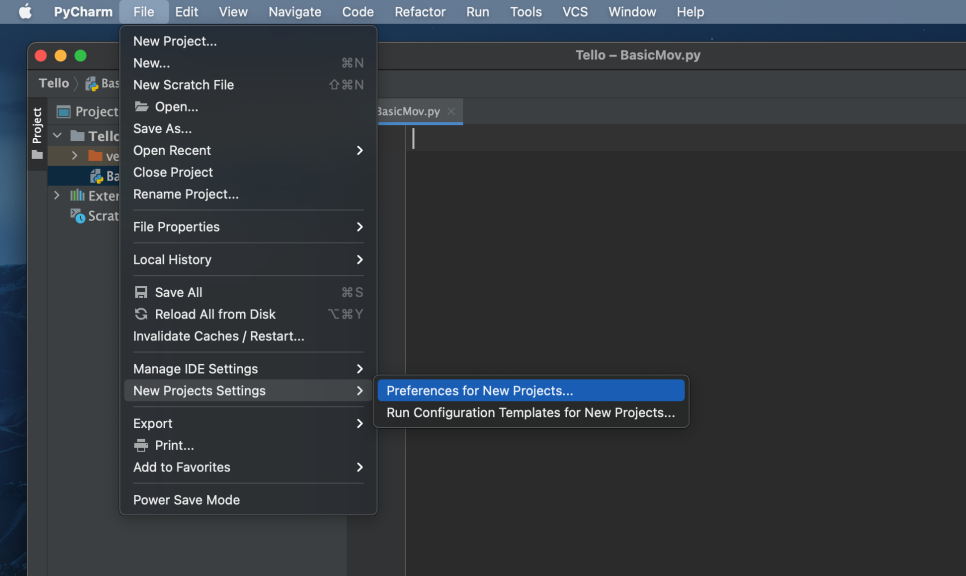Click the folder icon under Project sidebar label
966x576 pixels.
(x=37, y=155)
